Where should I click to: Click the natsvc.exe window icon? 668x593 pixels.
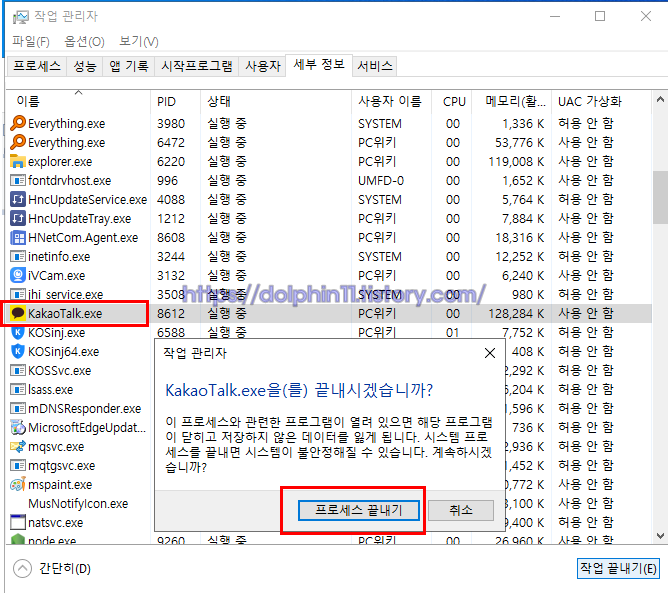(x=17, y=522)
